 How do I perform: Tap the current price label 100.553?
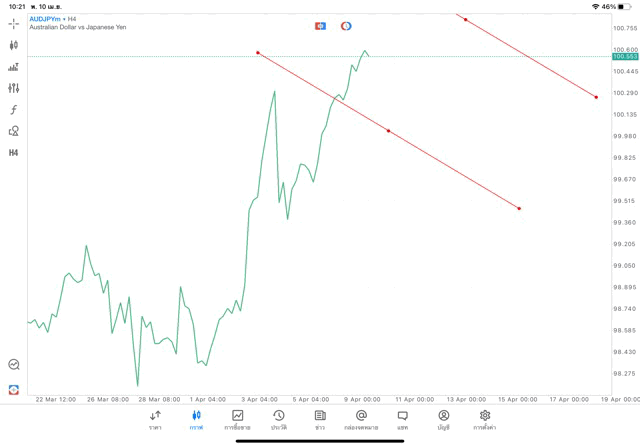click(x=625, y=57)
